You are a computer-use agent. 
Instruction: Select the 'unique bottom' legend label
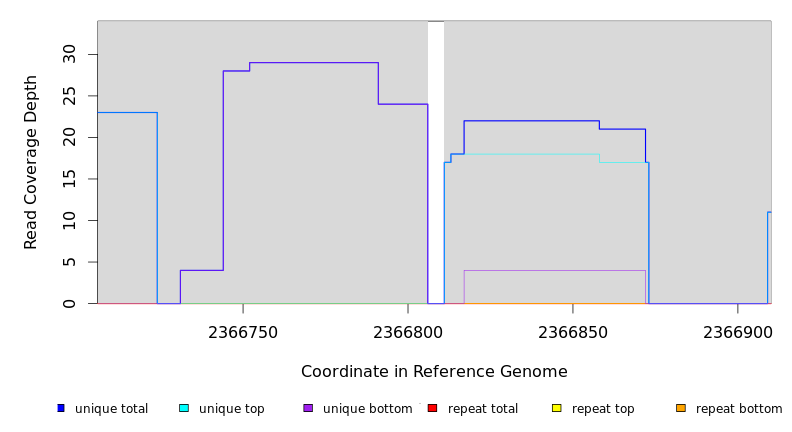(x=367, y=409)
